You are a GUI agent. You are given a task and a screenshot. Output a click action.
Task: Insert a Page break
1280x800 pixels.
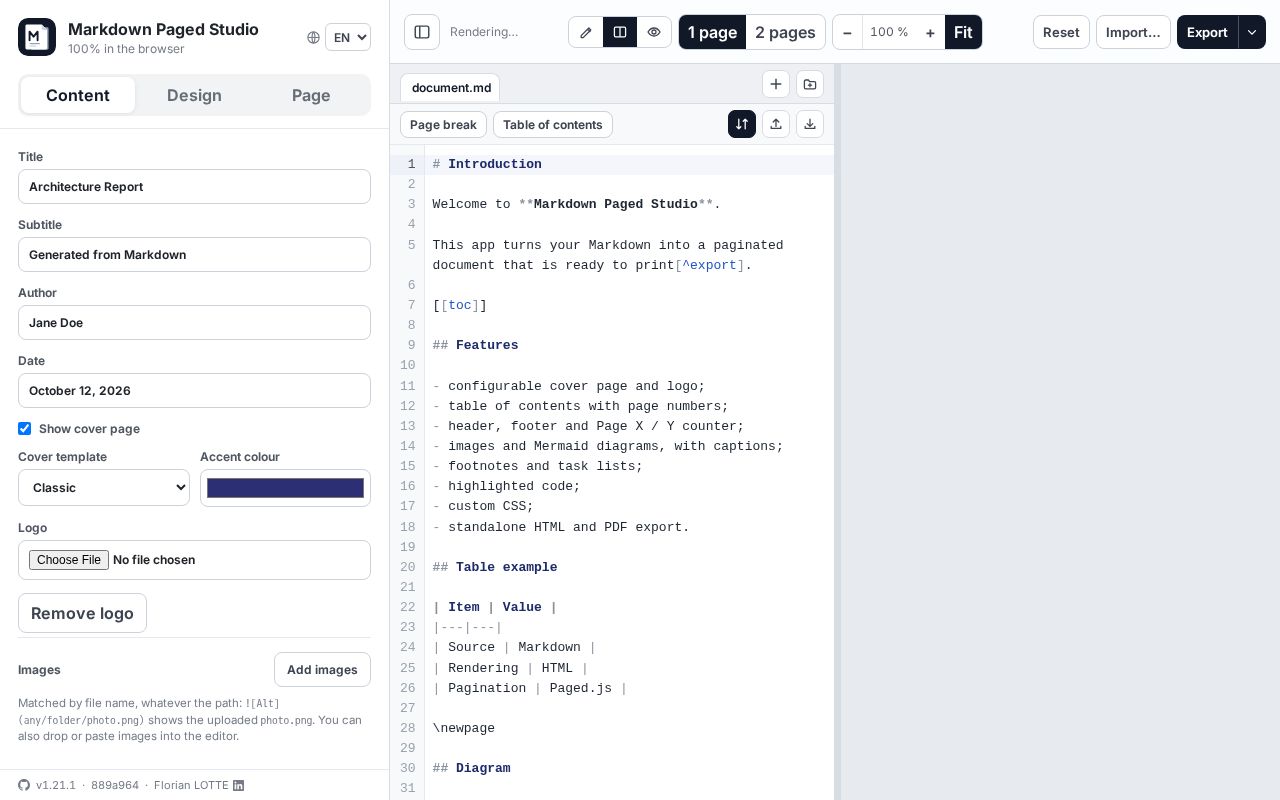coord(443,125)
